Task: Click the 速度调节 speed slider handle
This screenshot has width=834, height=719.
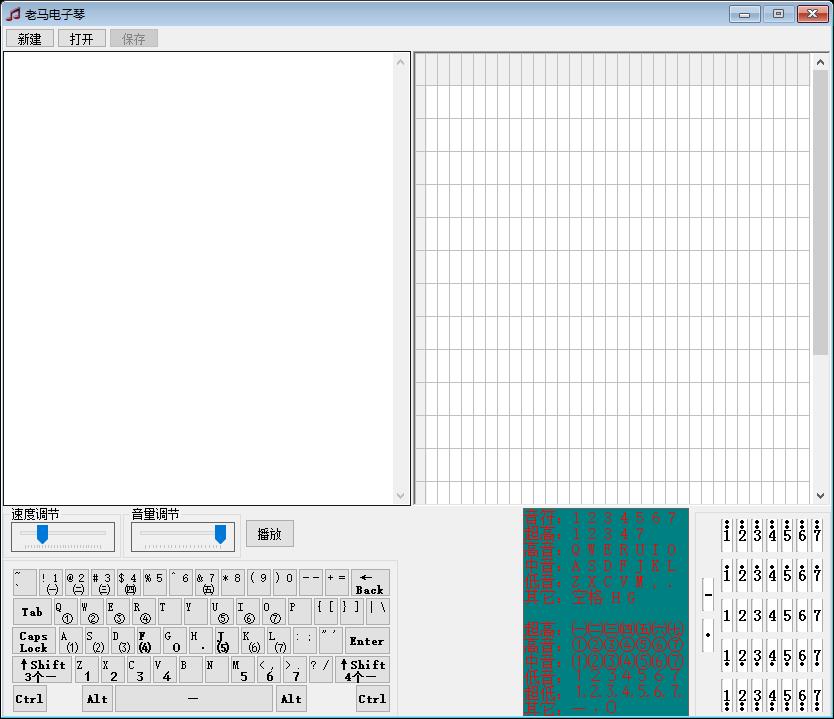Action: (42, 535)
